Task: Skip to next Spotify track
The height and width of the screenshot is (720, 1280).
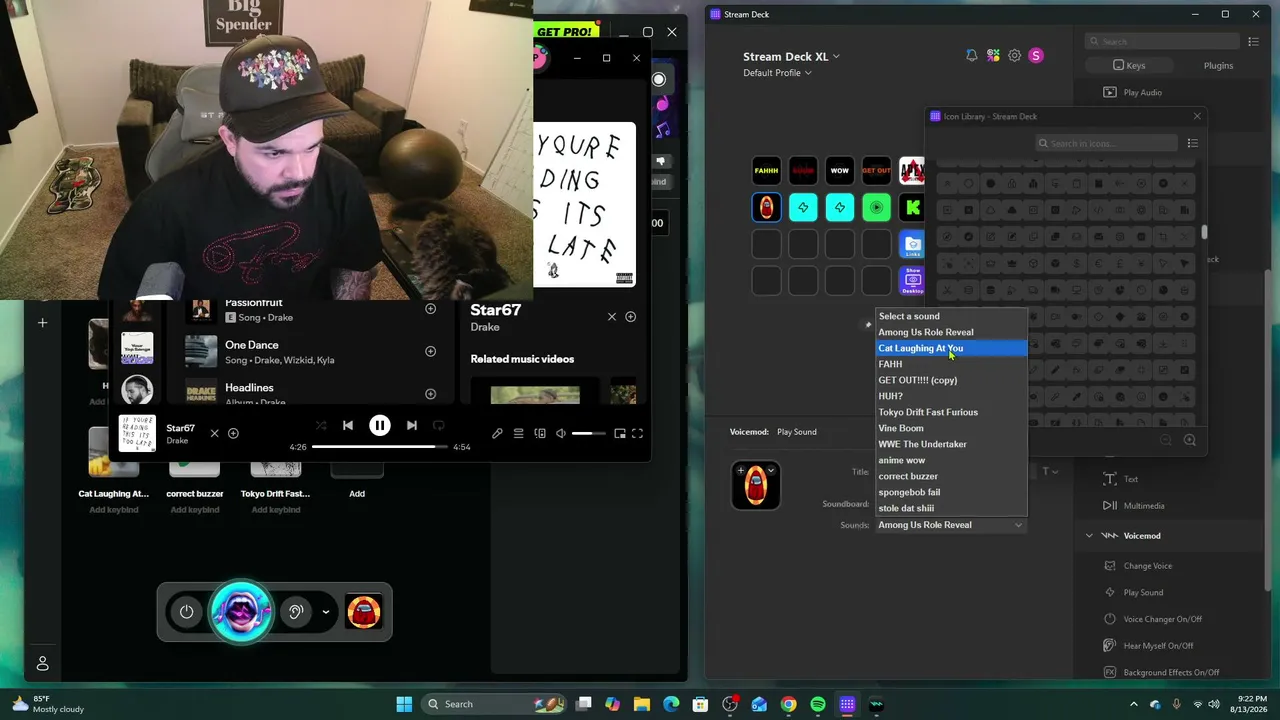Action: click(411, 426)
